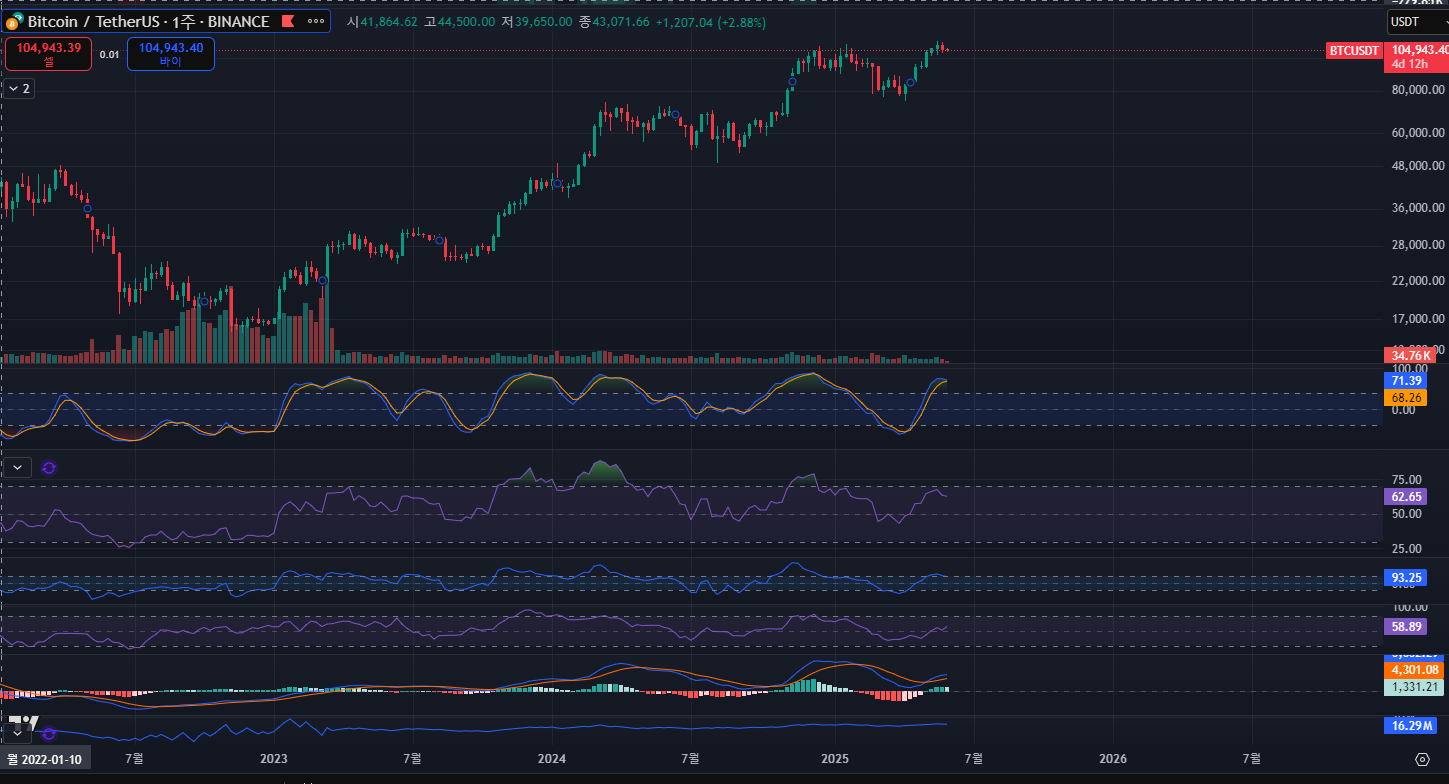Image resolution: width=1449 pixels, height=784 pixels.
Task: Click the 17,000.00 price axis label
Action: (1418, 320)
